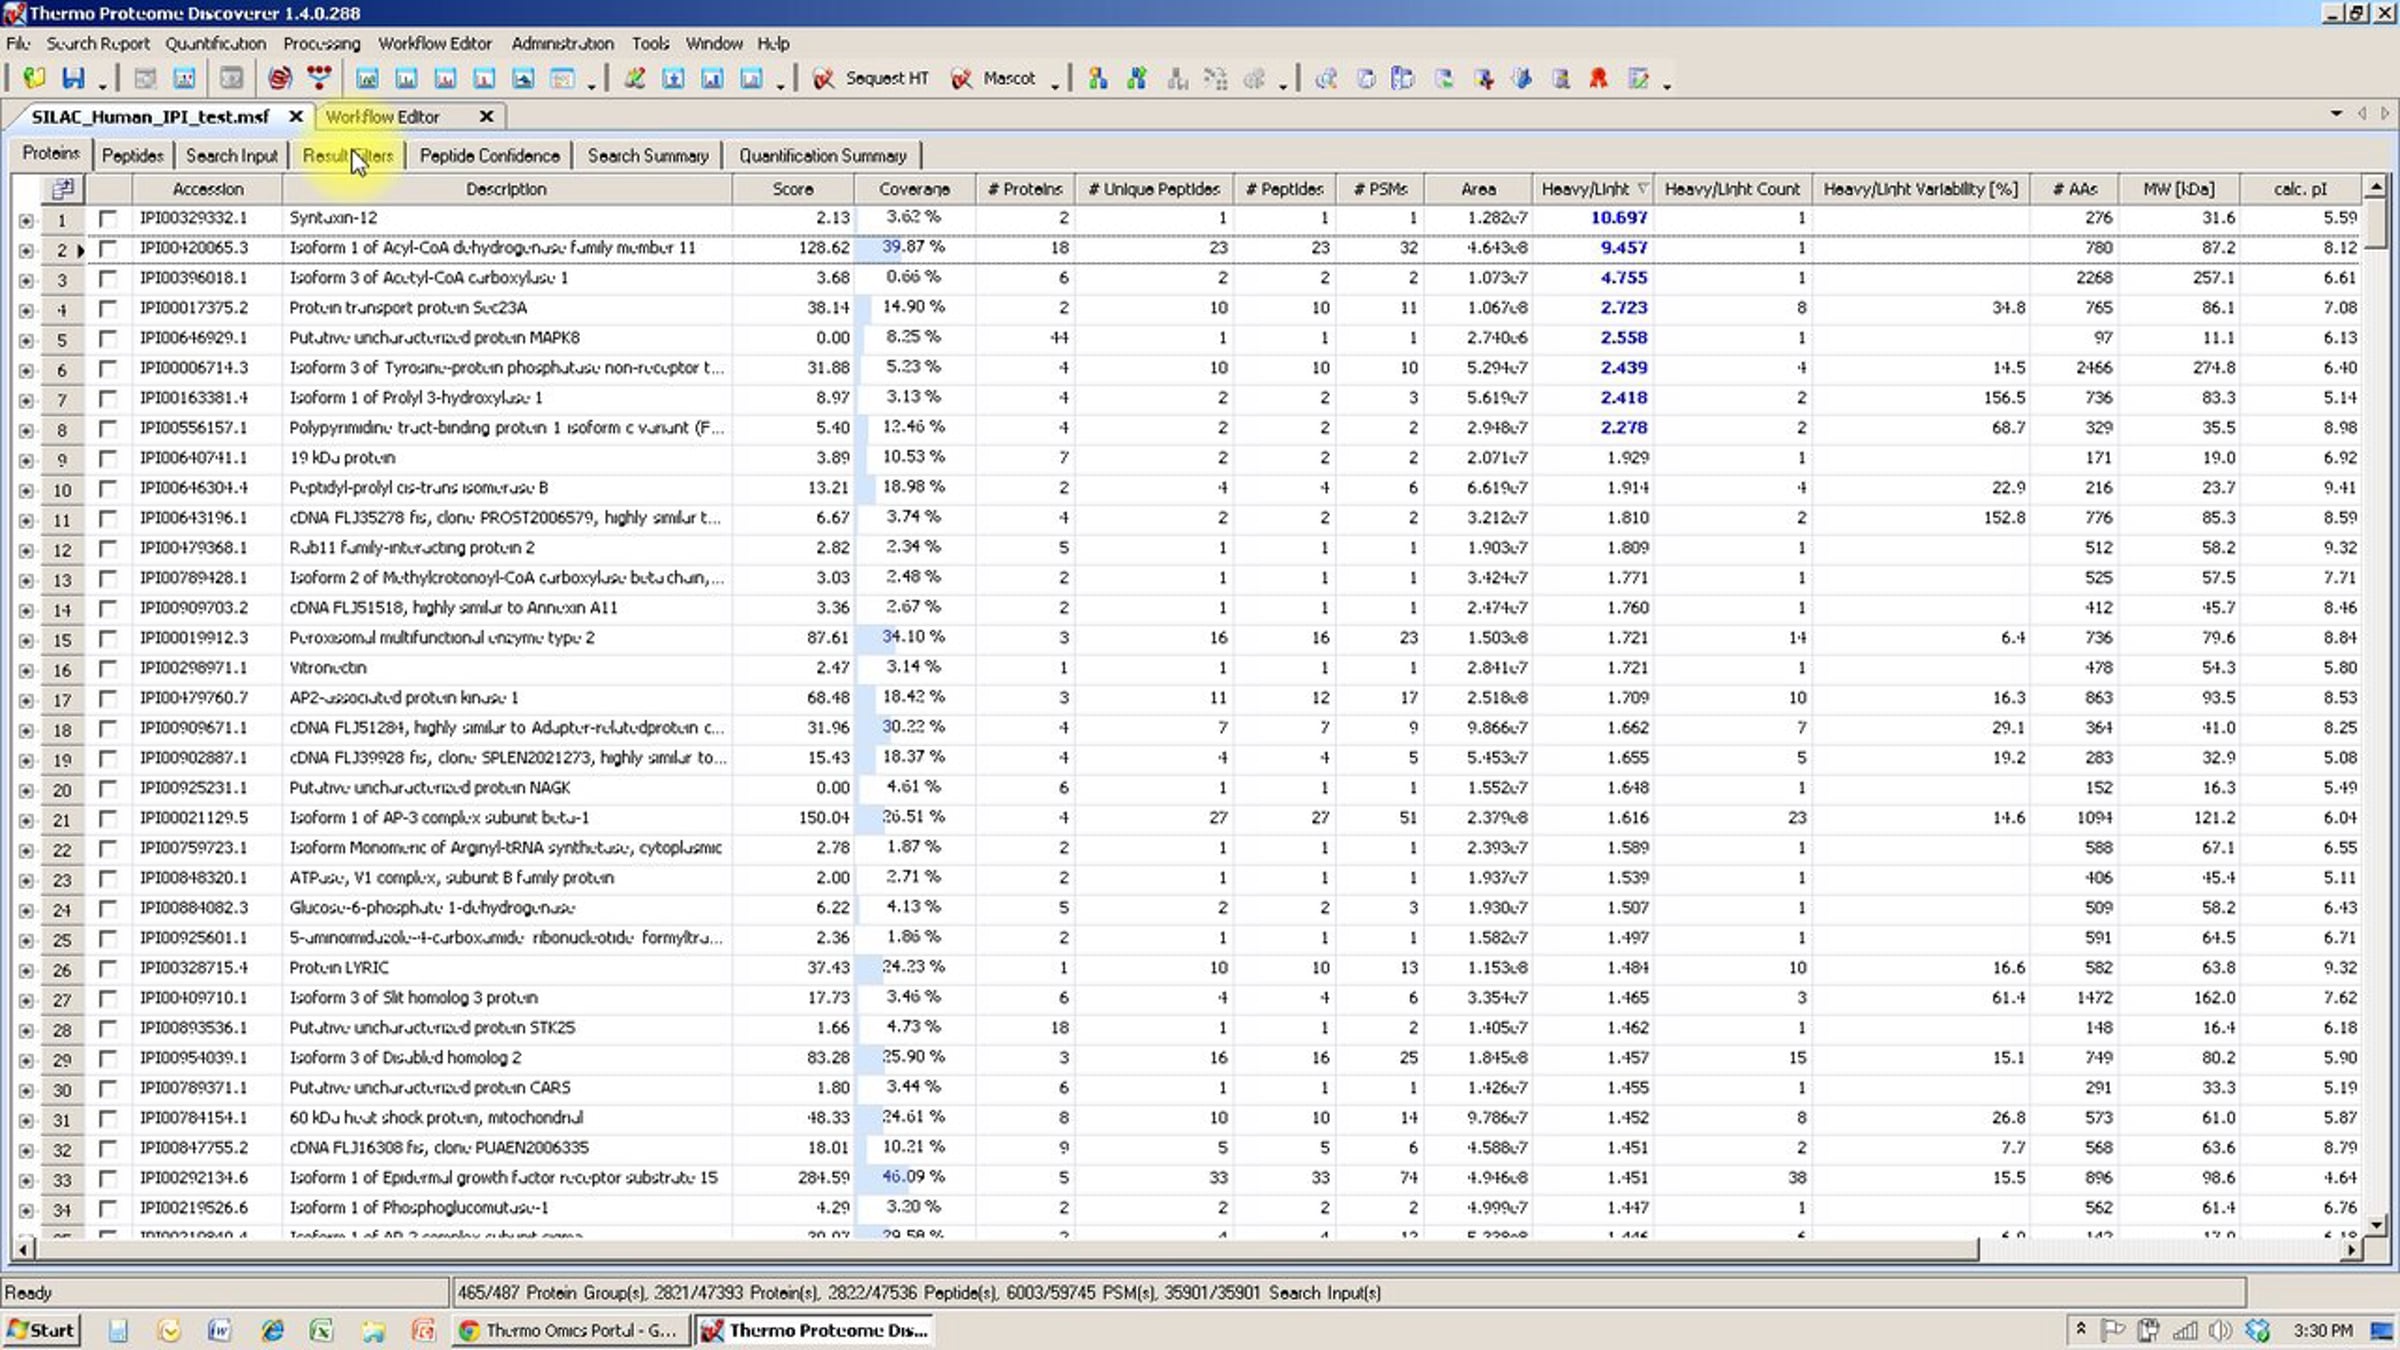2400x1350 pixels.
Task: Click the red globe toolbar icon
Action: point(280,78)
